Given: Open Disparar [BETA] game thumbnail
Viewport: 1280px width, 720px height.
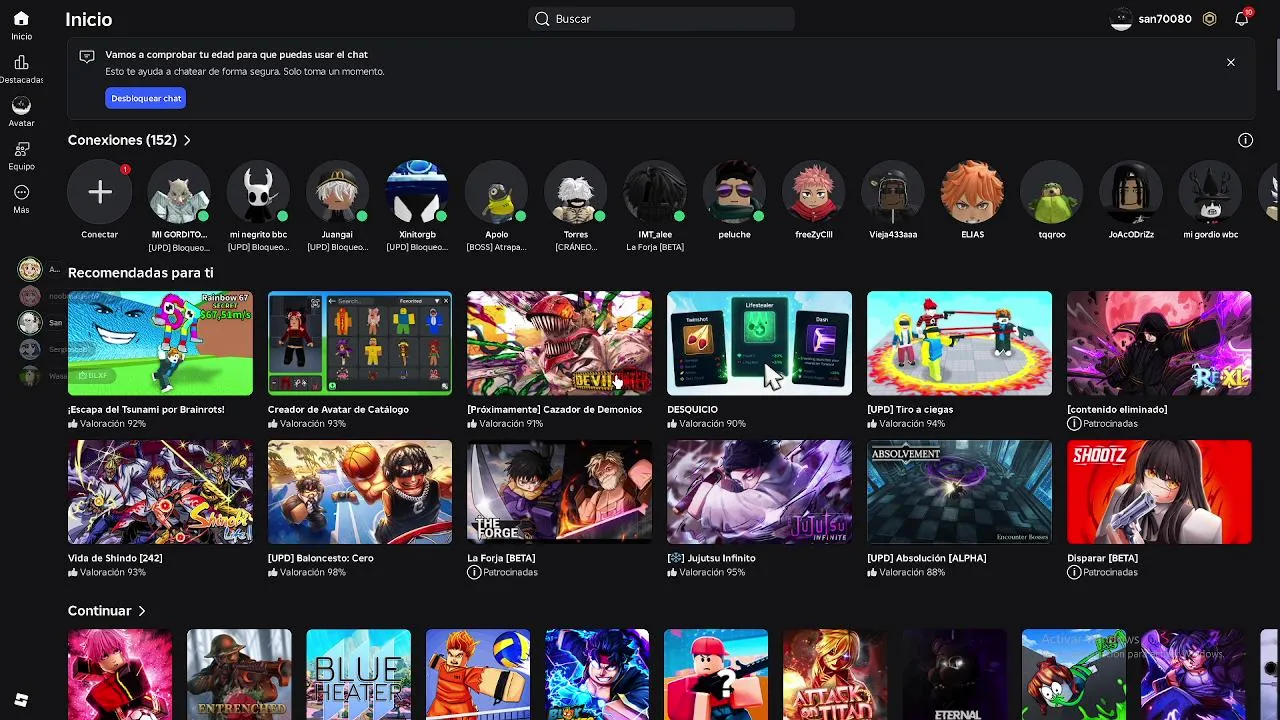Looking at the screenshot, I should coord(1159,492).
